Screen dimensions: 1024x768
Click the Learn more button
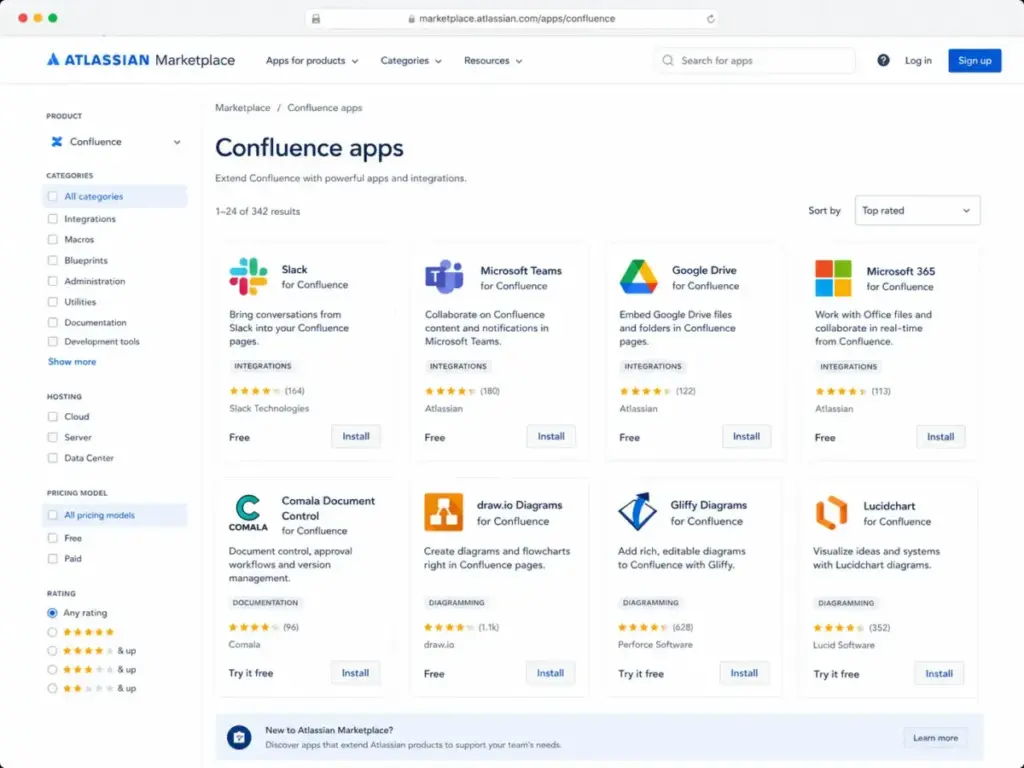935,738
